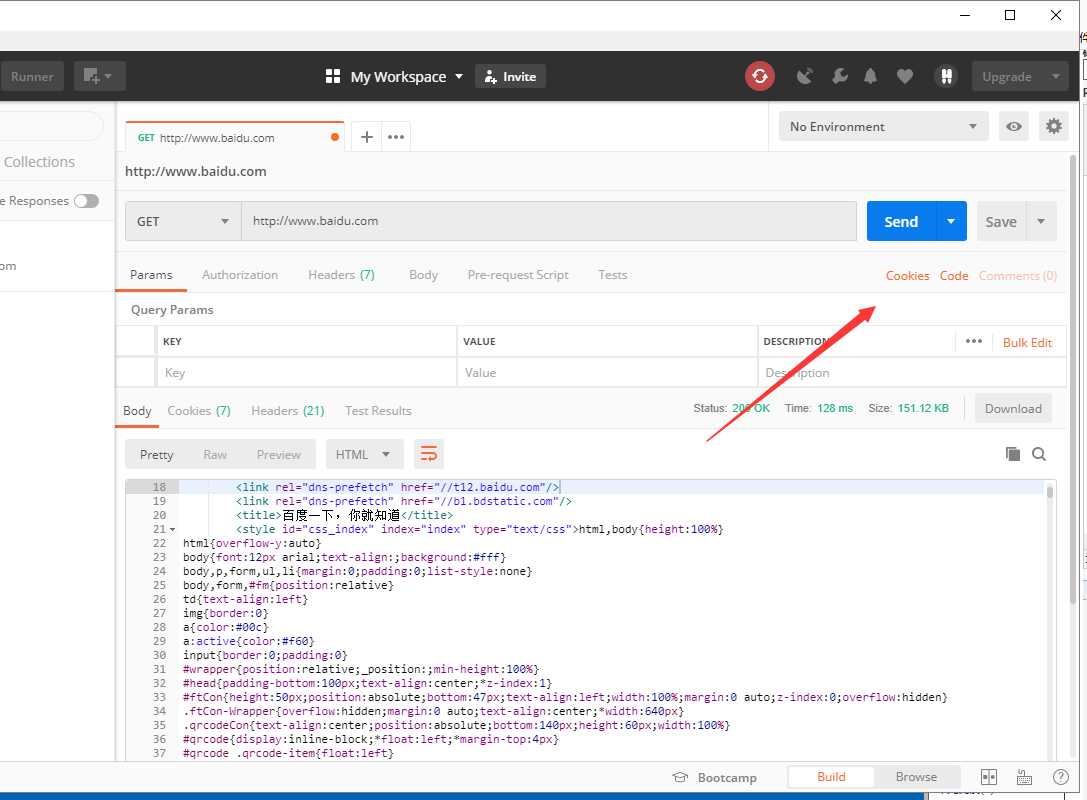Image resolution: width=1087 pixels, height=800 pixels.
Task: Open query params column options ellipsis
Action: [x=974, y=342]
